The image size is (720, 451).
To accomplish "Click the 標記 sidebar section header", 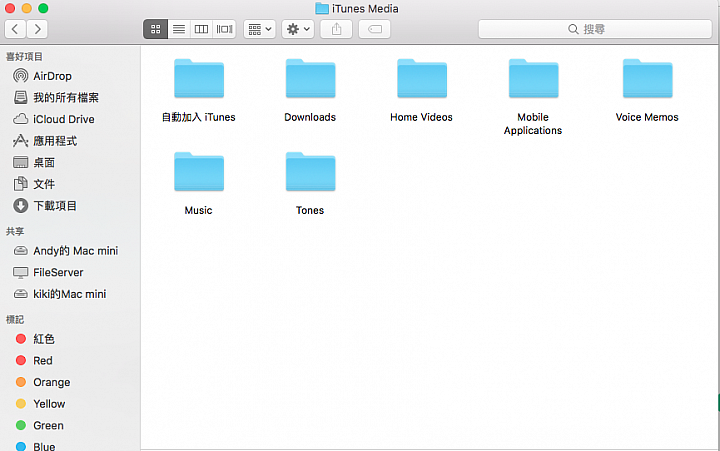I will [15, 320].
